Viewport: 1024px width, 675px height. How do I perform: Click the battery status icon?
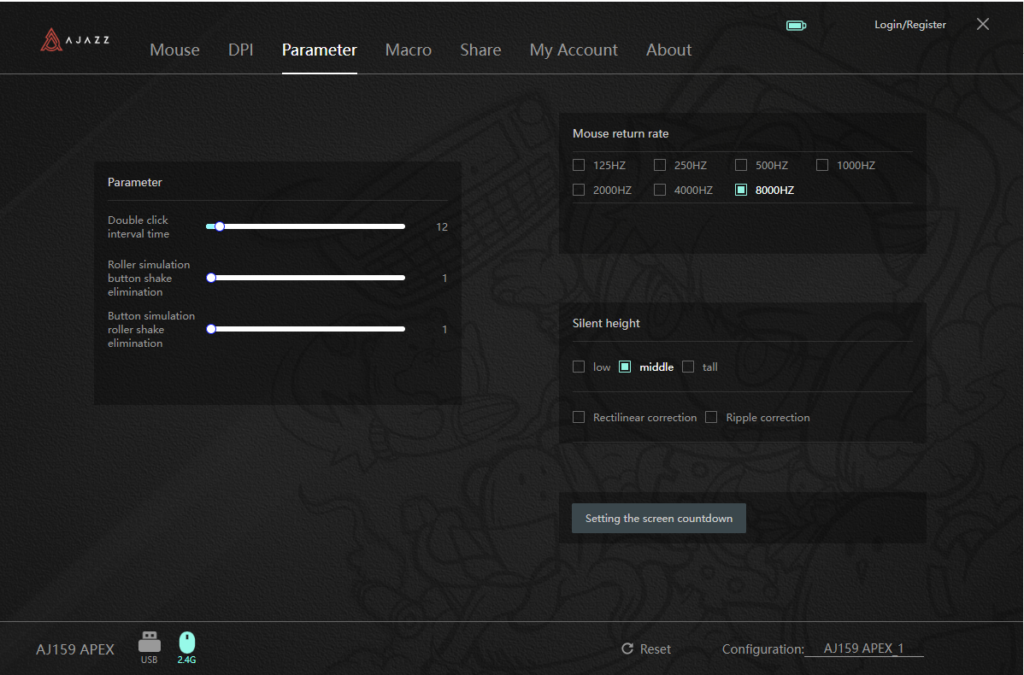click(796, 25)
